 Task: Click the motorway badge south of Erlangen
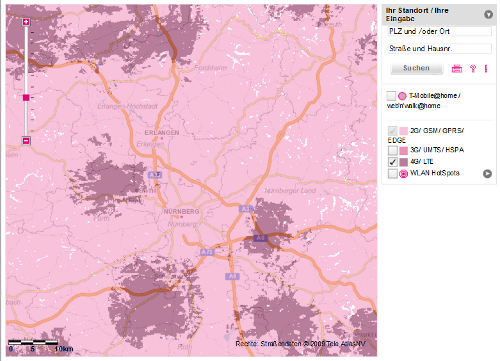tap(155, 175)
